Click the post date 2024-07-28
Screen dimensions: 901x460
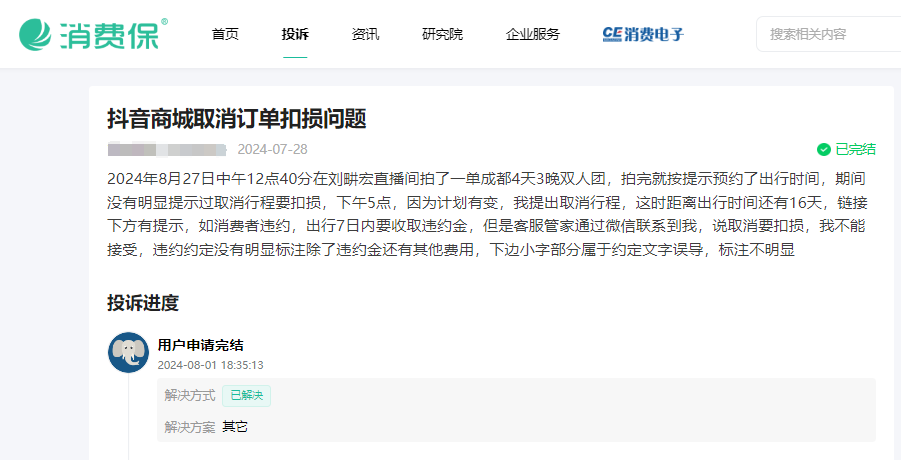click(x=272, y=149)
